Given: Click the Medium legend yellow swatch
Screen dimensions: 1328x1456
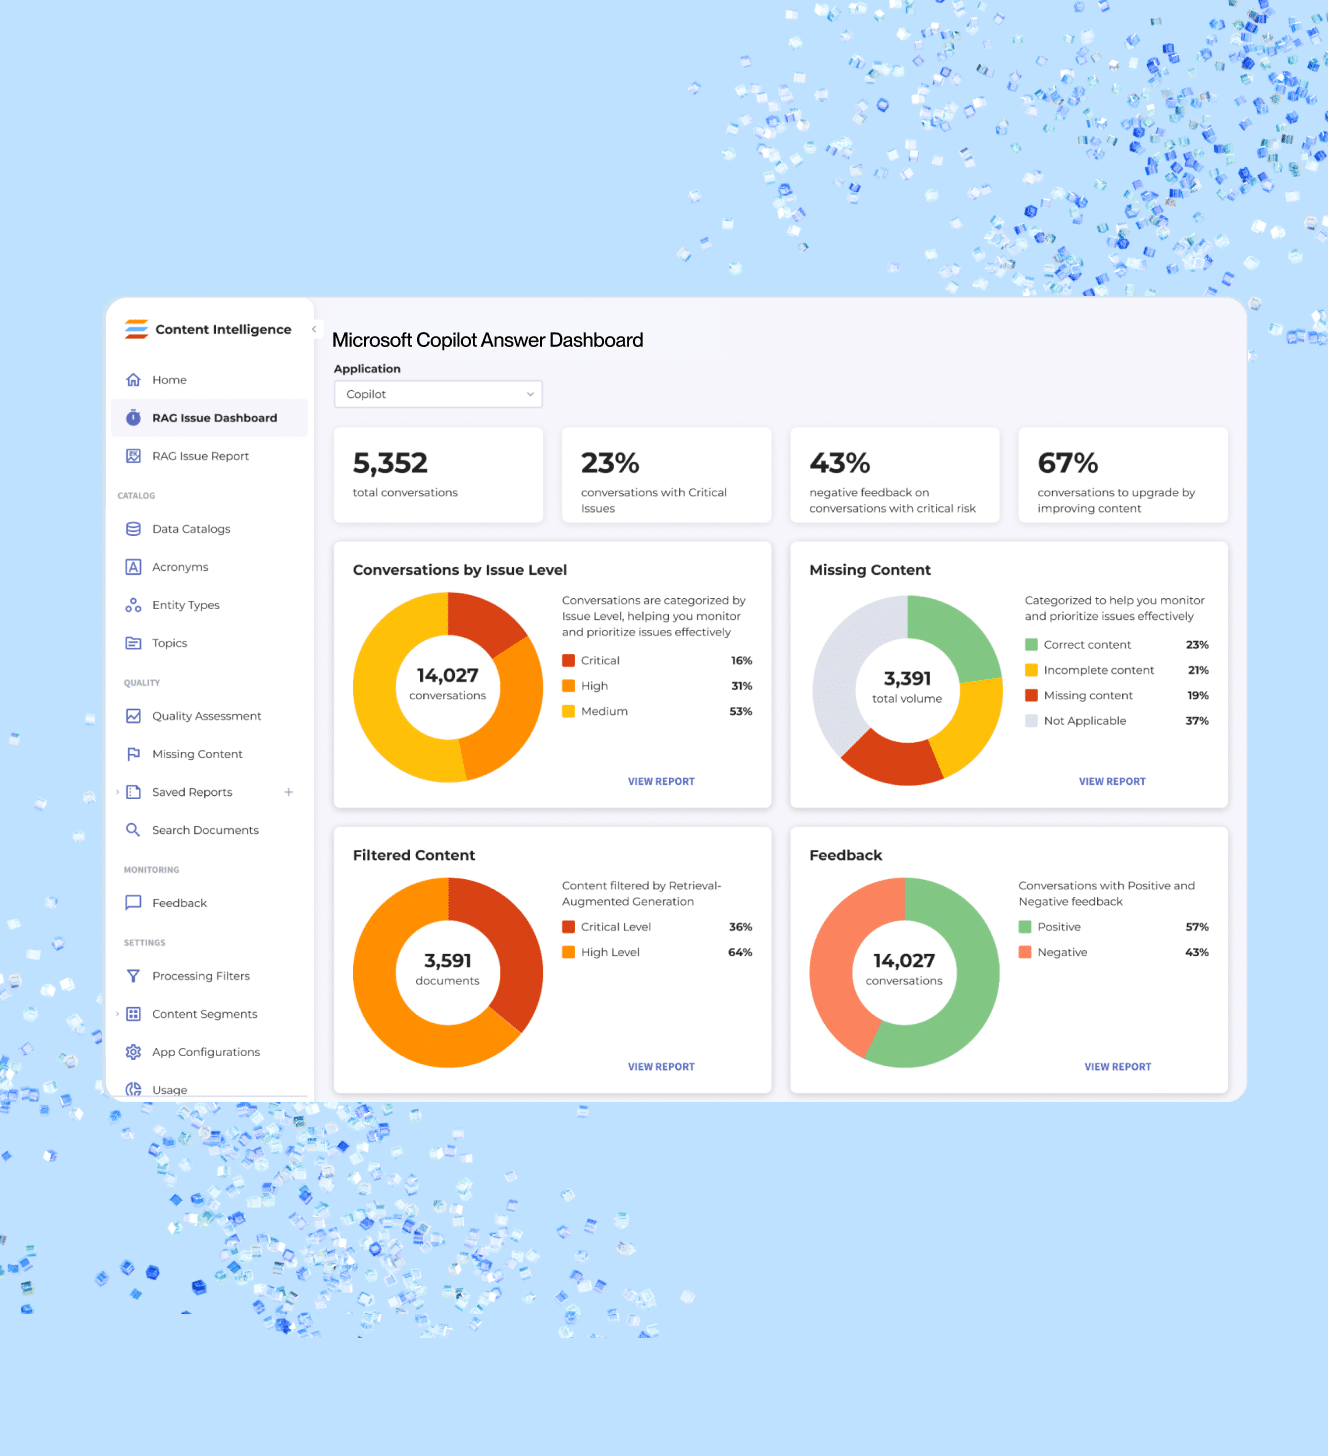Looking at the screenshot, I should click(x=568, y=712).
